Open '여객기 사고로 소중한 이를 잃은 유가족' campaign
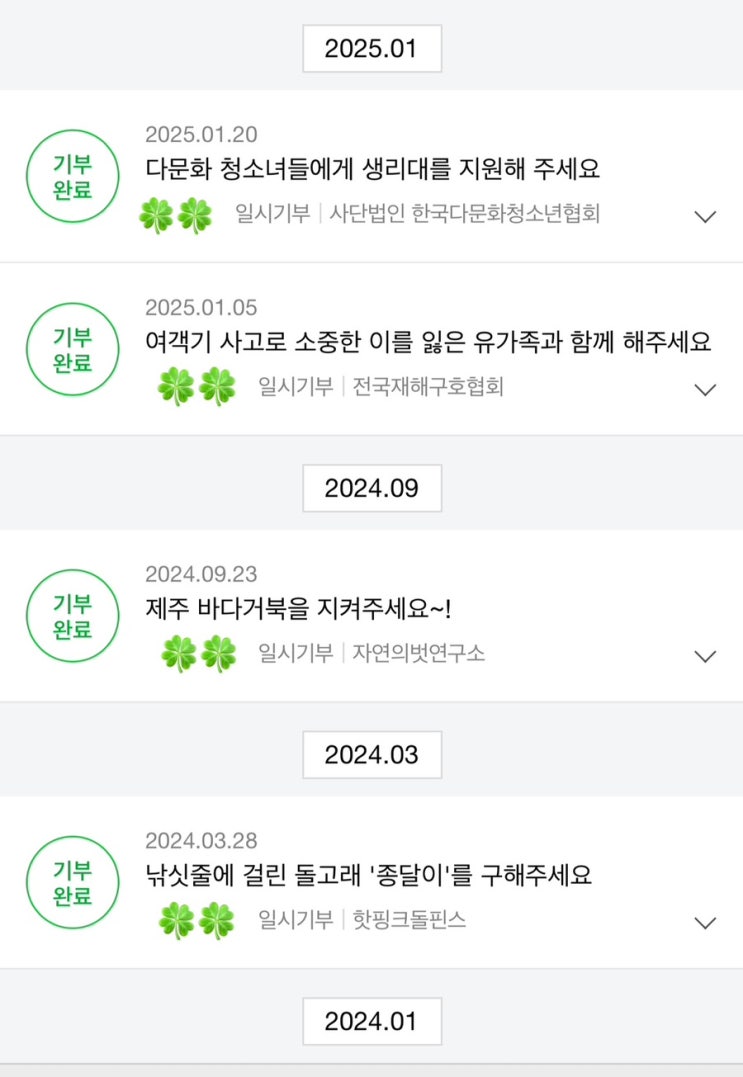Screen dimensions: 743x1077 coord(428,342)
